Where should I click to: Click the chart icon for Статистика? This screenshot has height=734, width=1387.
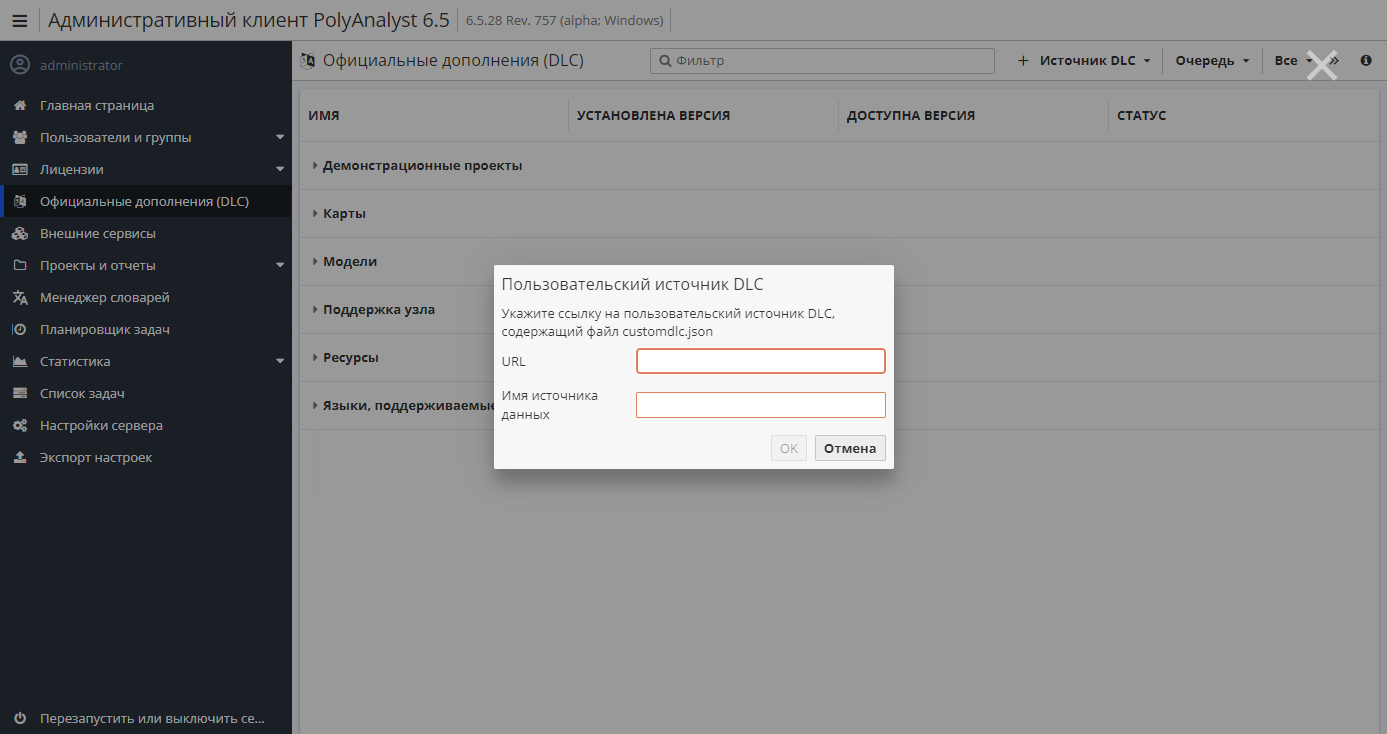pyautogui.click(x=20, y=361)
